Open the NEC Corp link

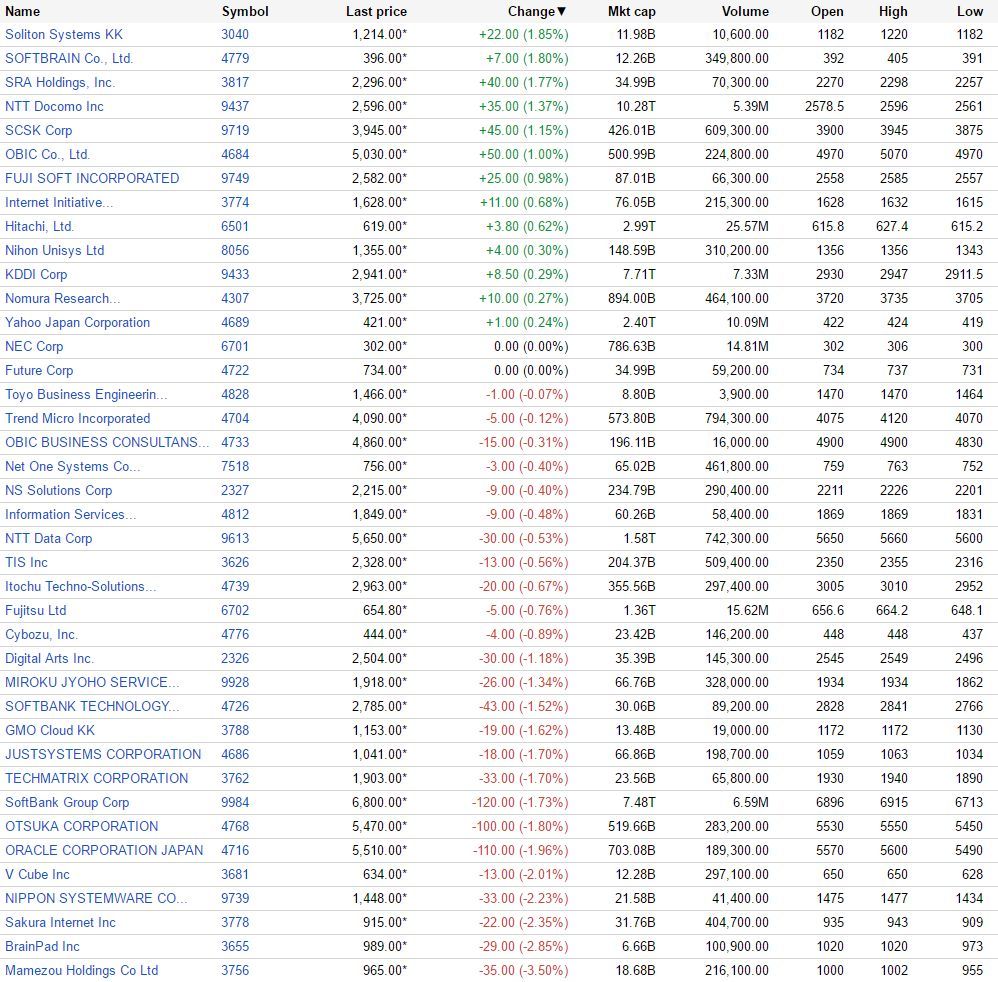tap(34, 346)
